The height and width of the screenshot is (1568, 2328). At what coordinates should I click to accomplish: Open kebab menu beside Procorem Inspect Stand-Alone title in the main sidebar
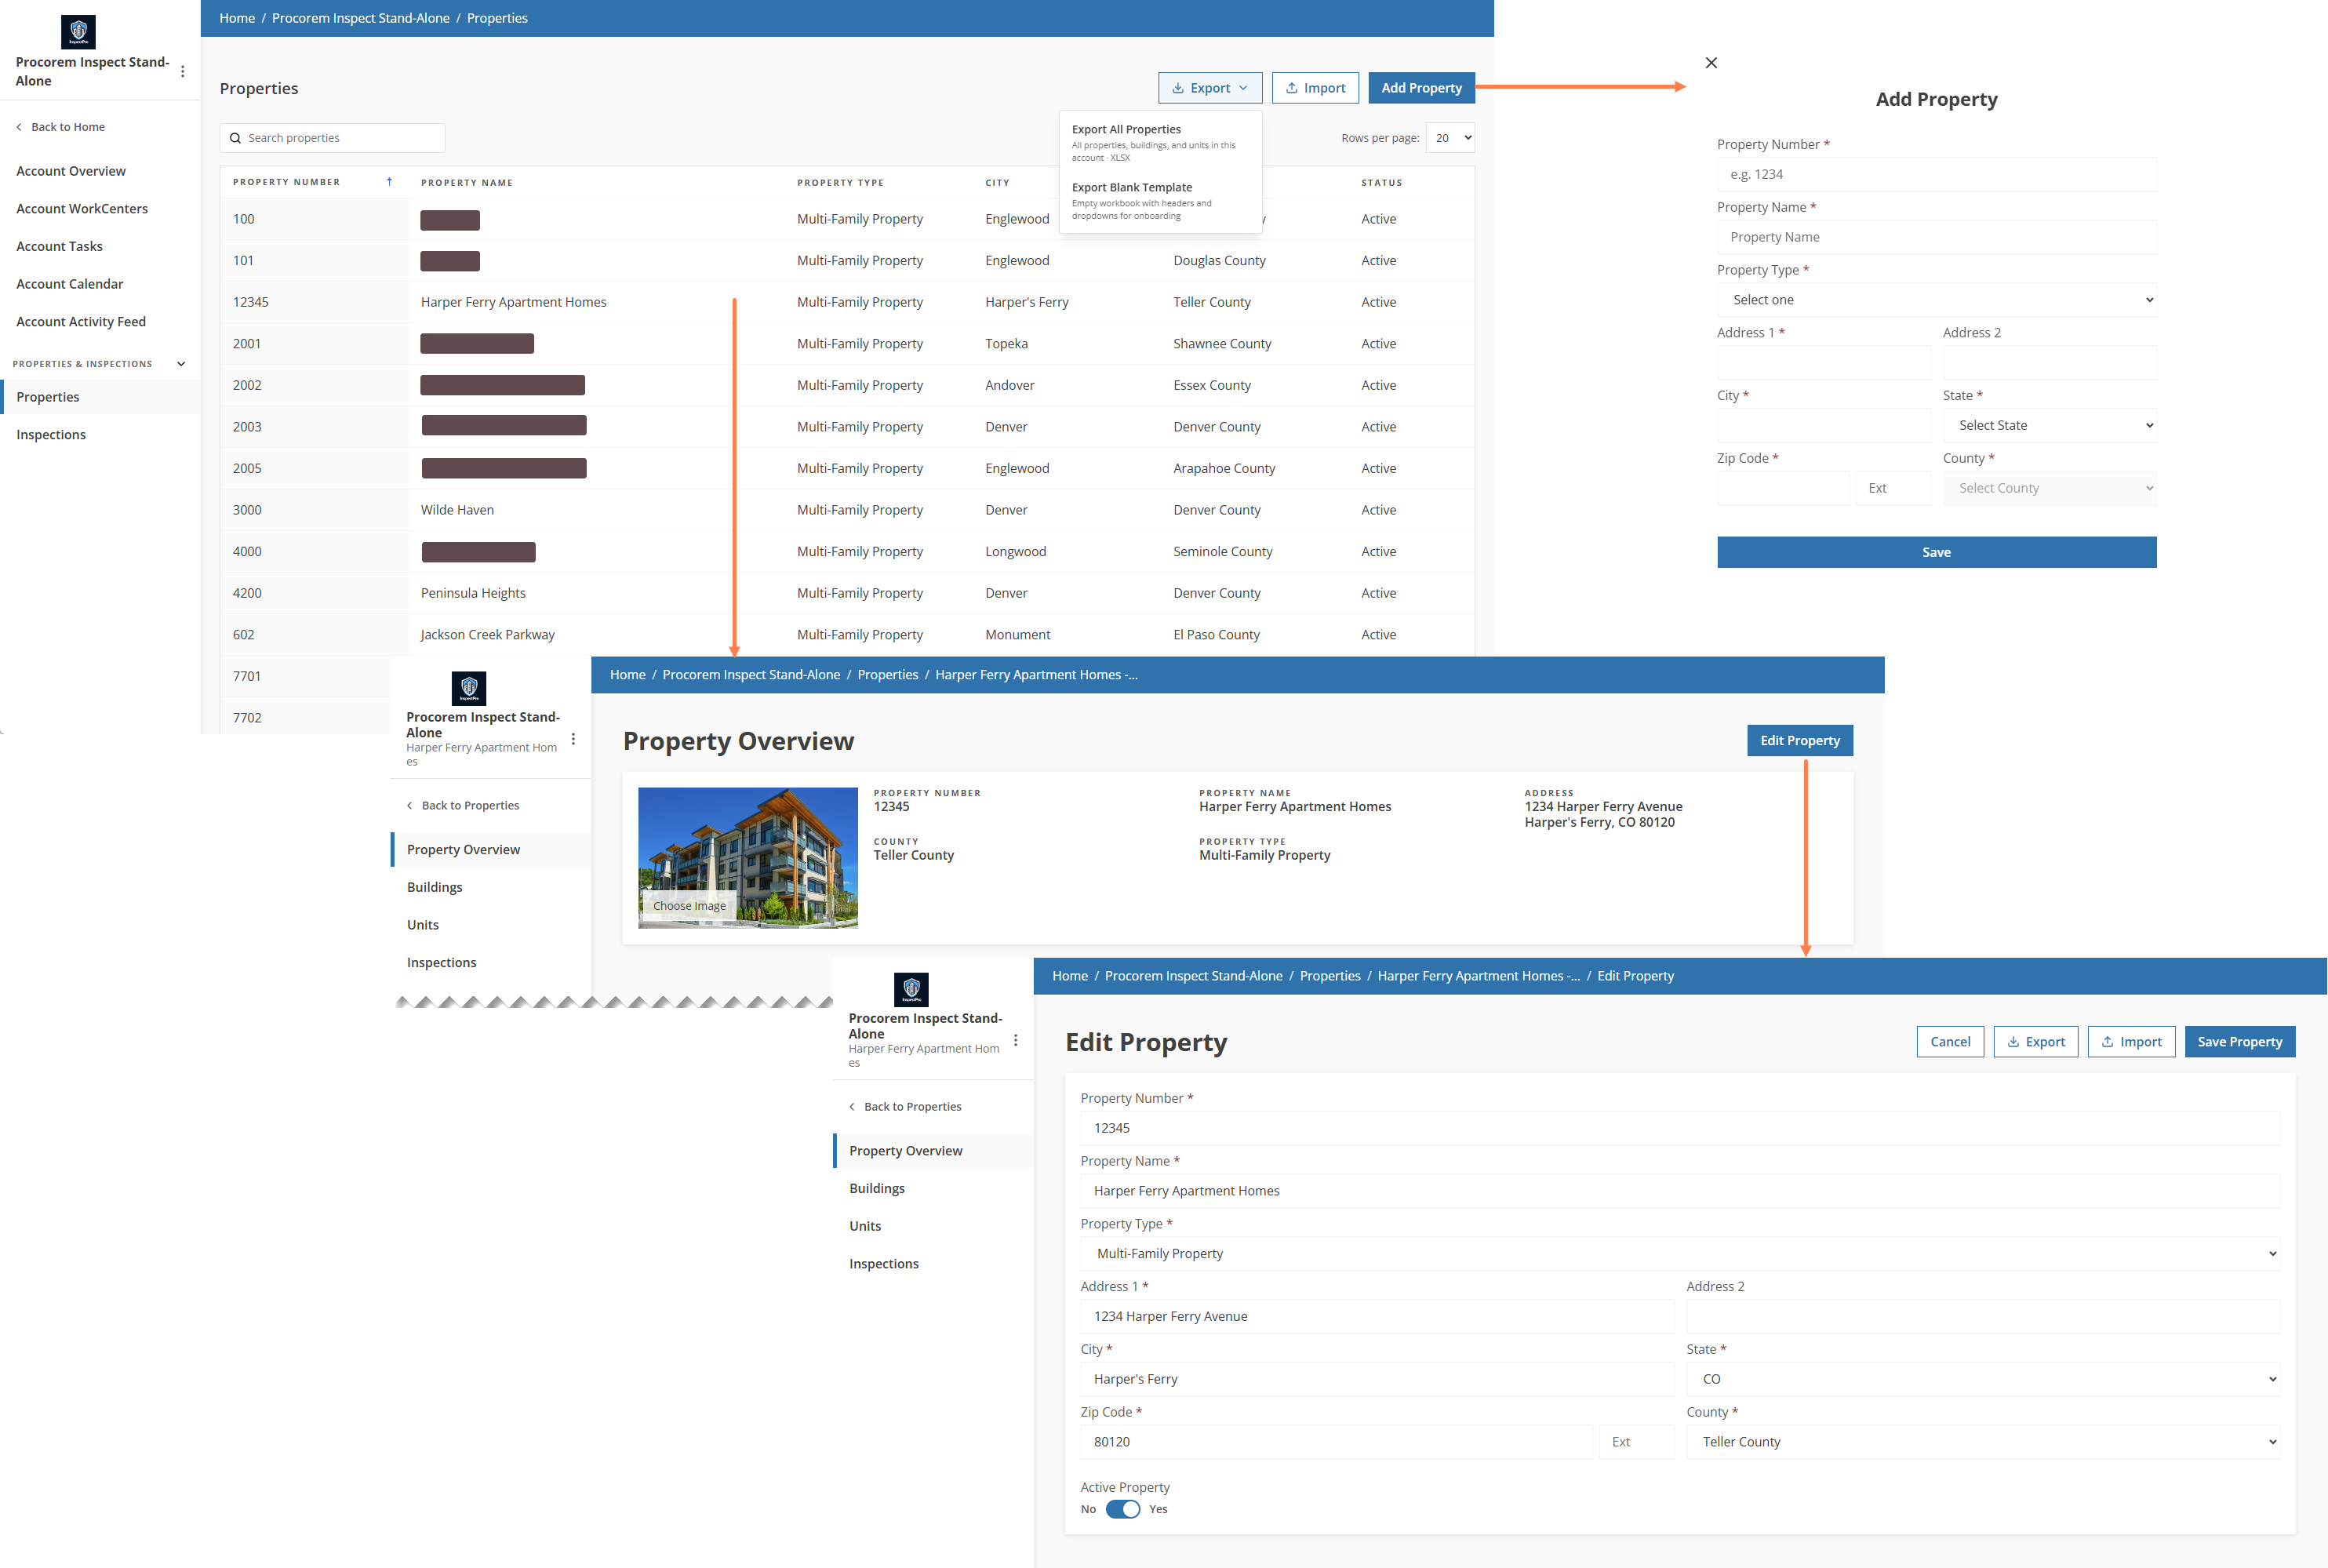(x=182, y=71)
